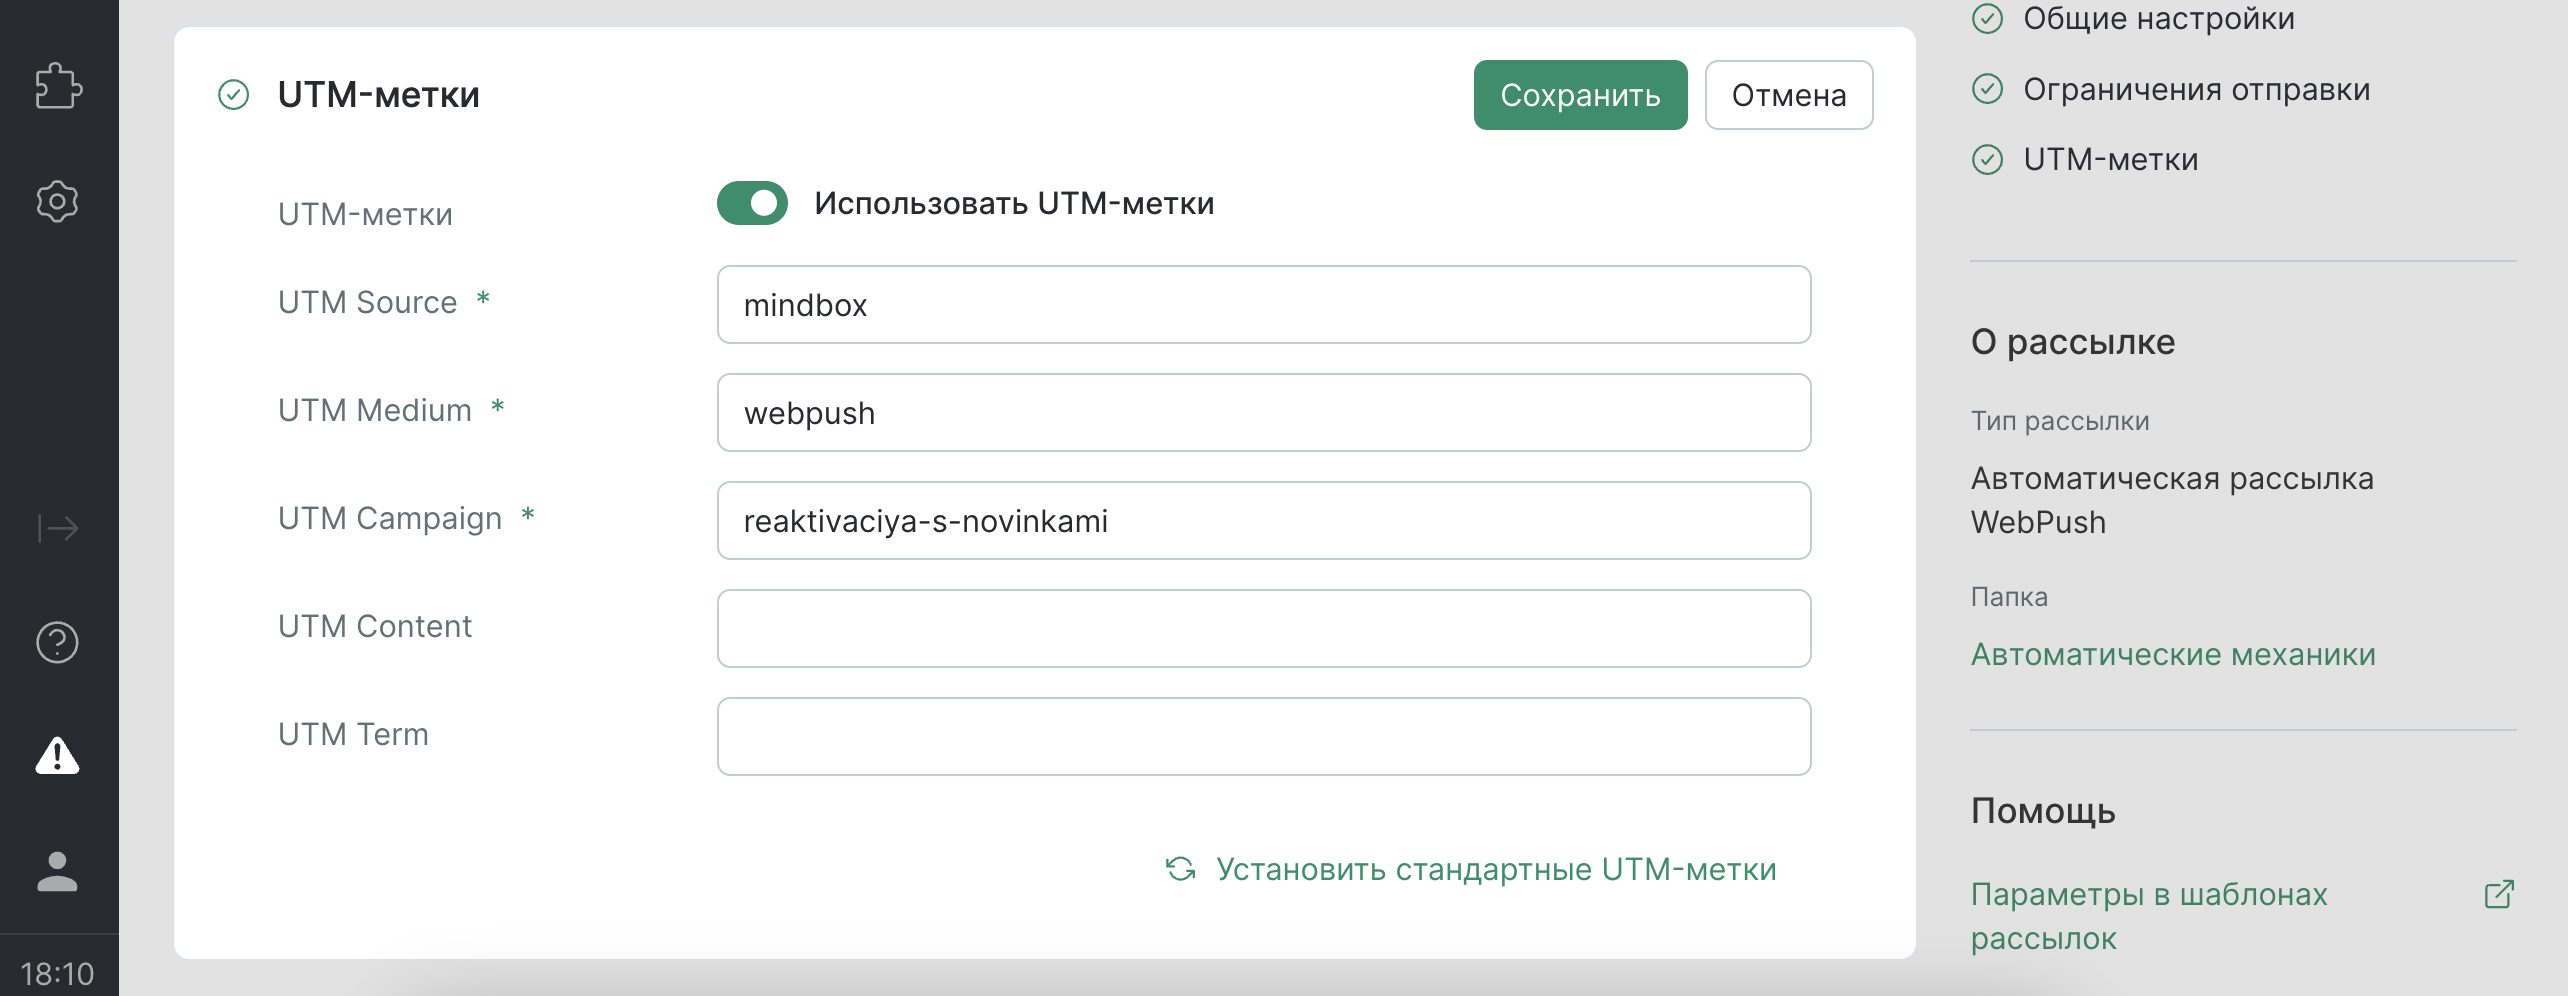Open the integrations puzzle icon in sidebar

tap(58, 86)
